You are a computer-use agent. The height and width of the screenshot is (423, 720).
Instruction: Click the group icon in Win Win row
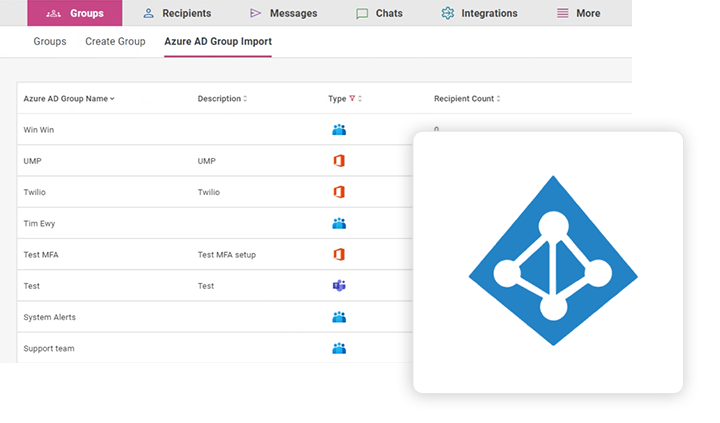[x=338, y=130]
